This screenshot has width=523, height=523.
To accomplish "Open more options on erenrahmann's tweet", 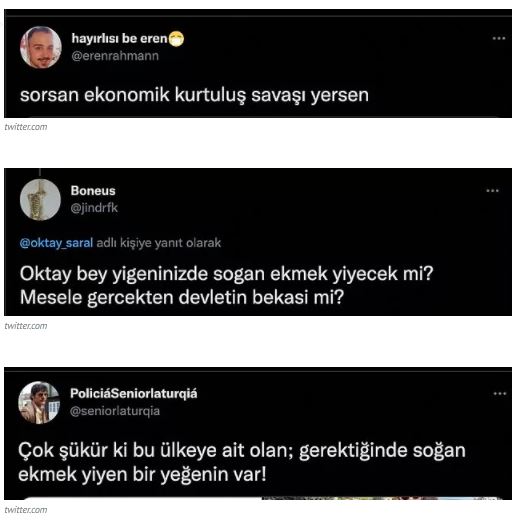I will (x=499, y=38).
